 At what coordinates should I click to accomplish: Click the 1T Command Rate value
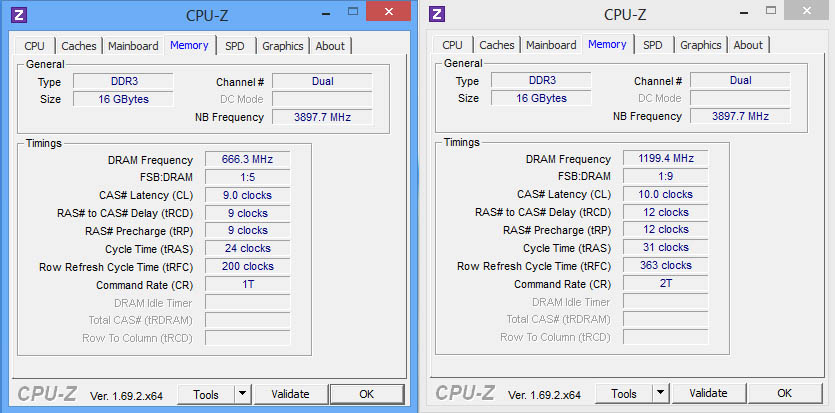tap(248, 285)
